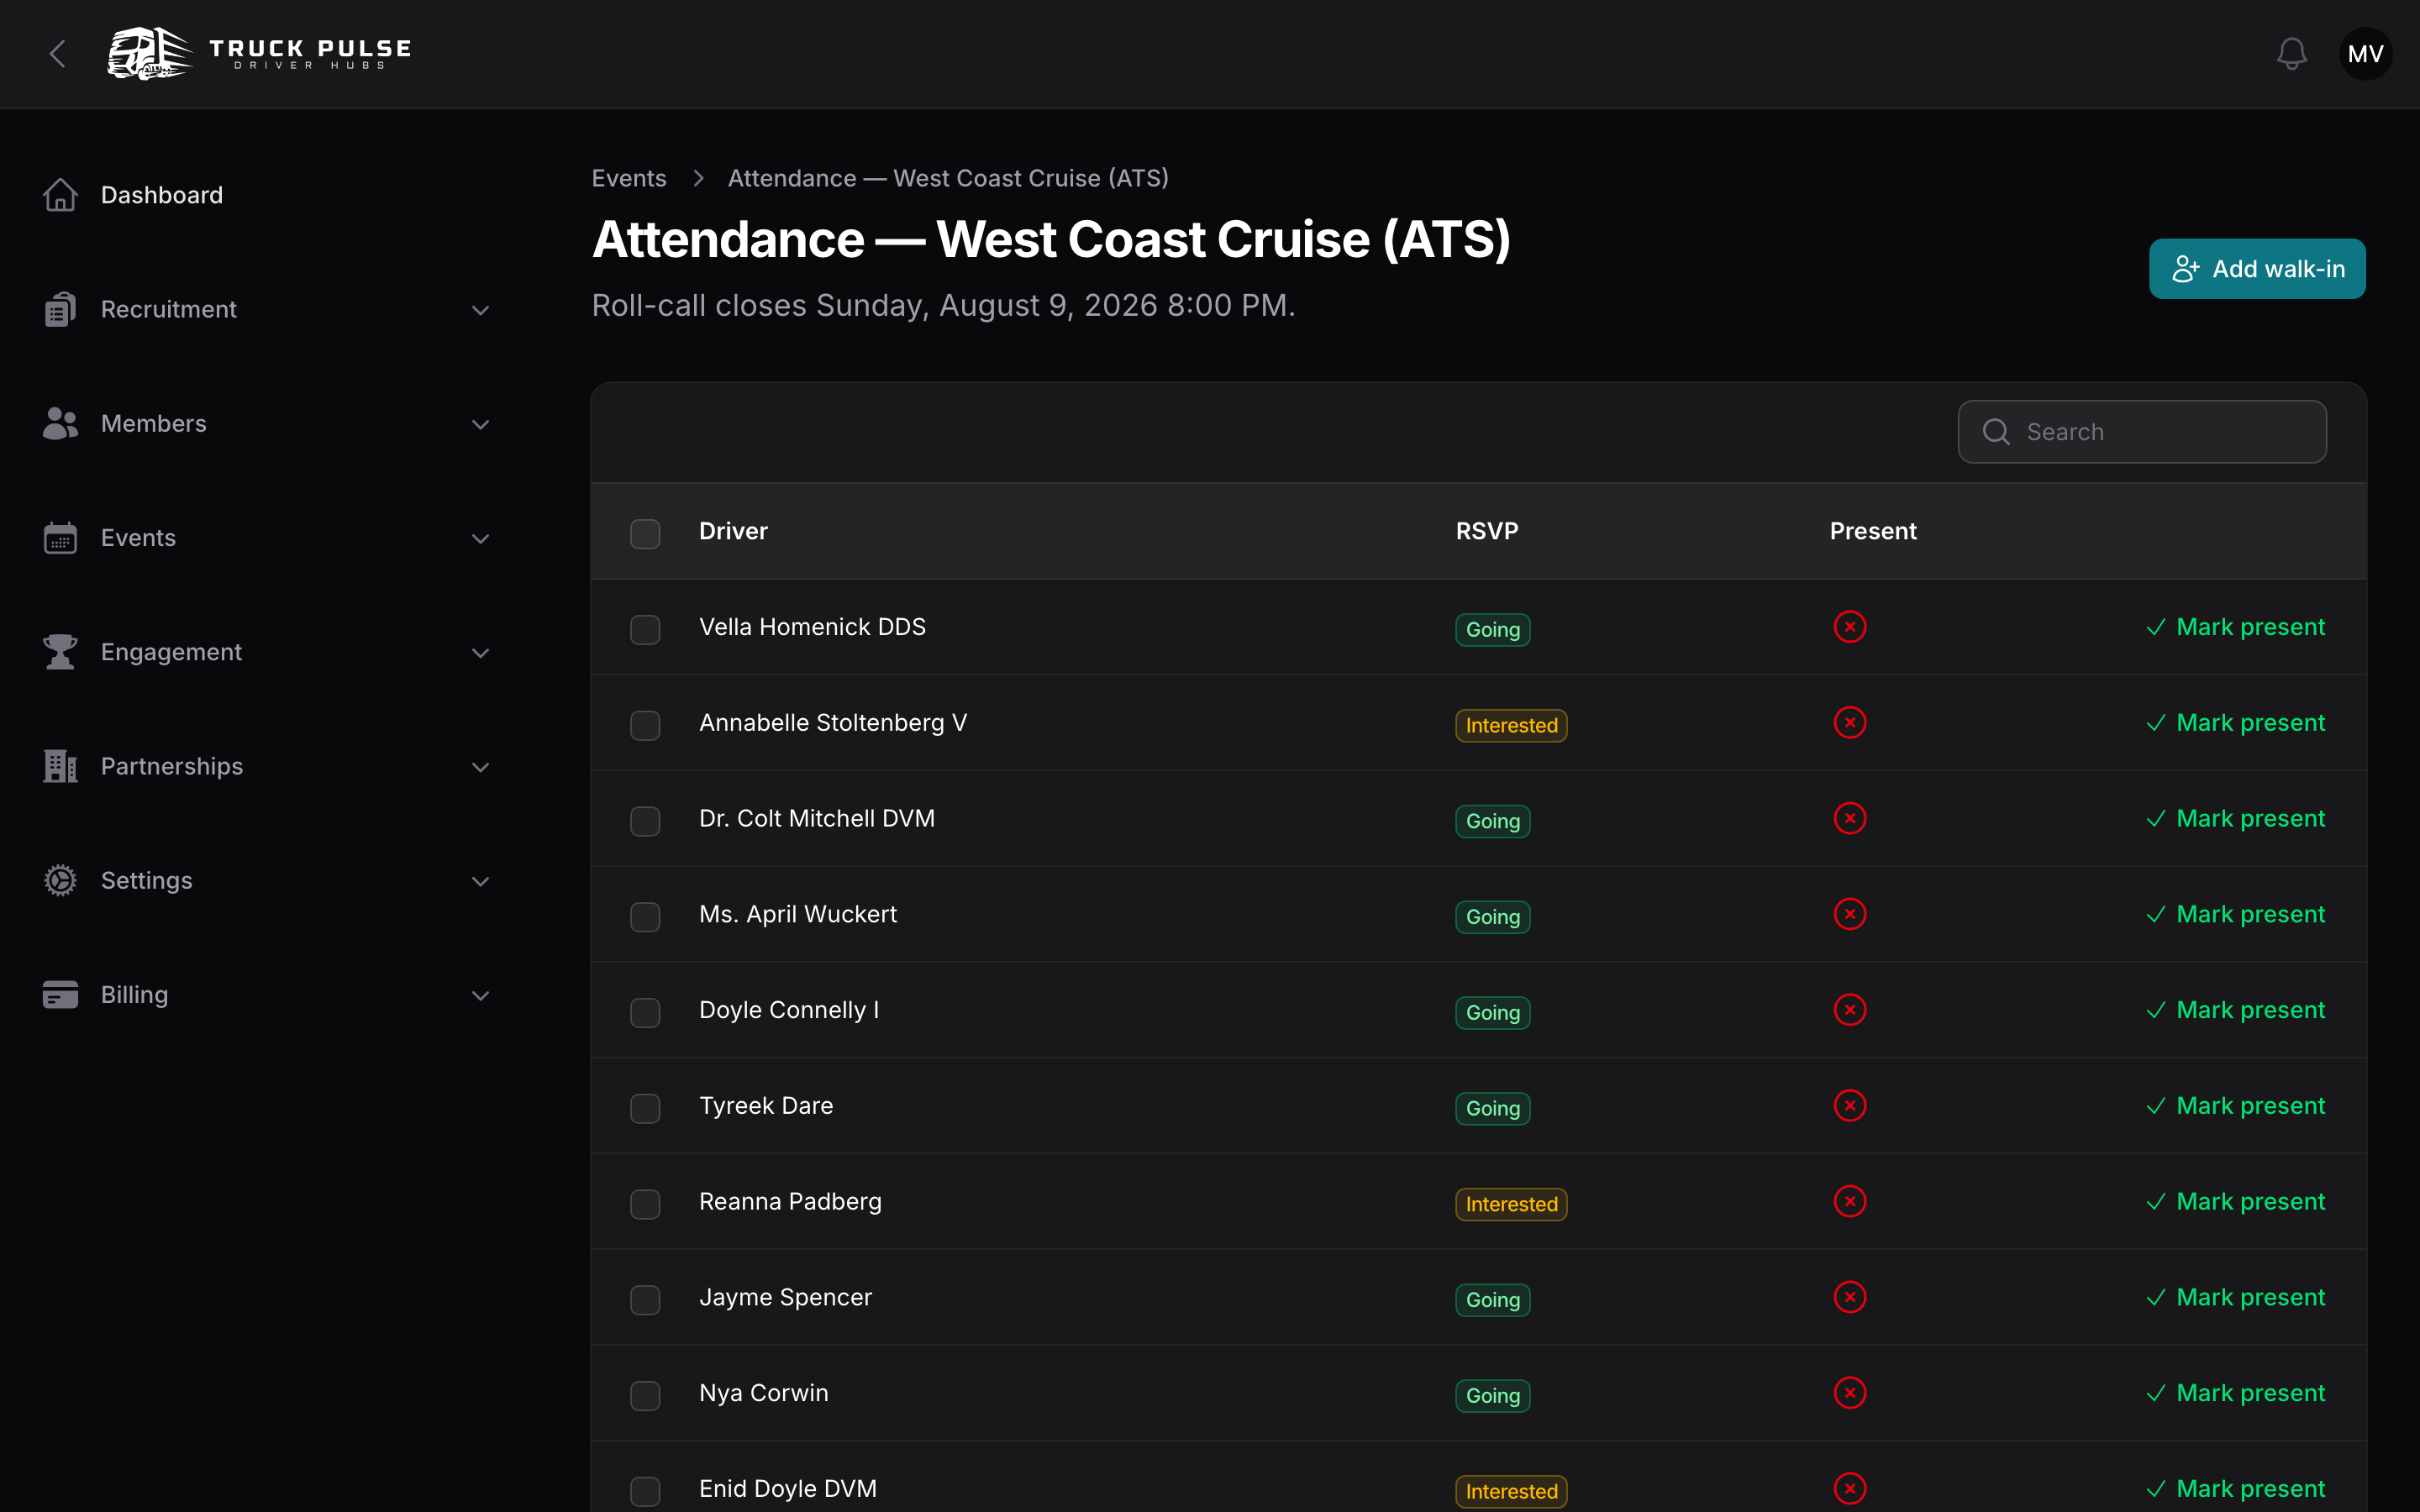Image resolution: width=2420 pixels, height=1512 pixels.
Task: Click the Partnerships building icon
Action: (x=60, y=766)
